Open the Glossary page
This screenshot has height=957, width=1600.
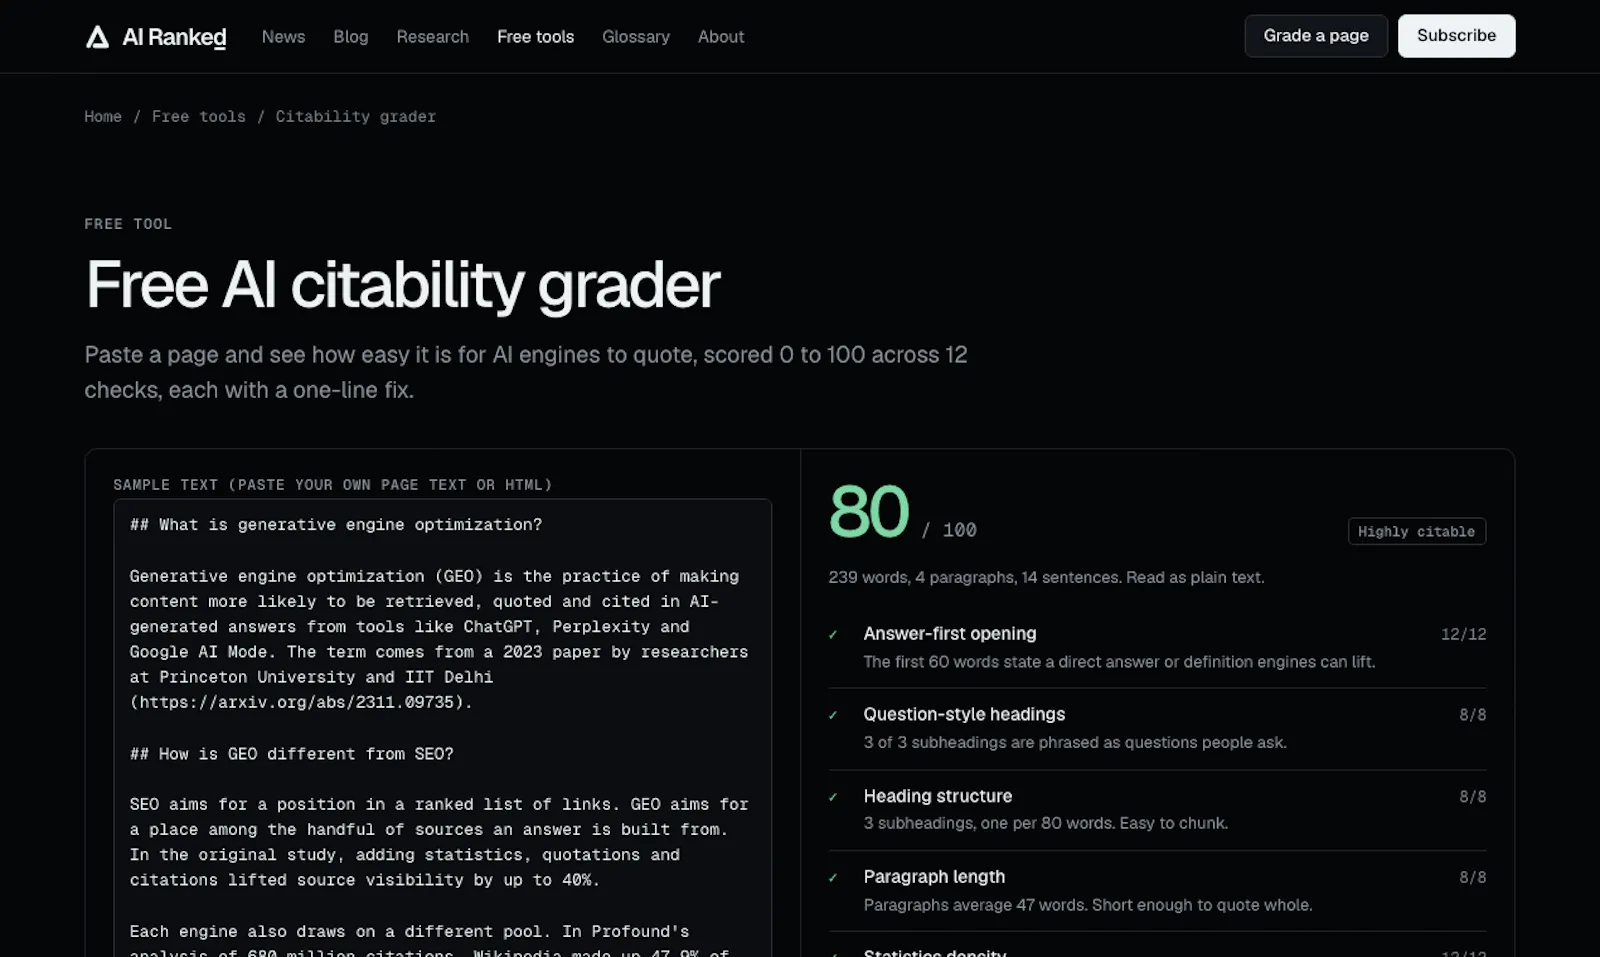point(635,37)
